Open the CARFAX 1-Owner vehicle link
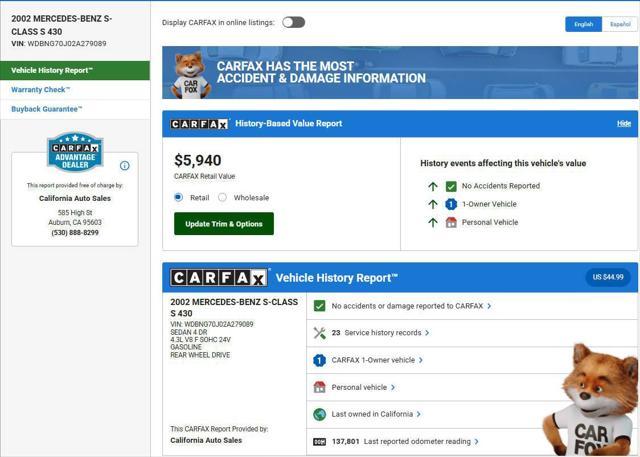The height and width of the screenshot is (457, 640). click(x=373, y=360)
